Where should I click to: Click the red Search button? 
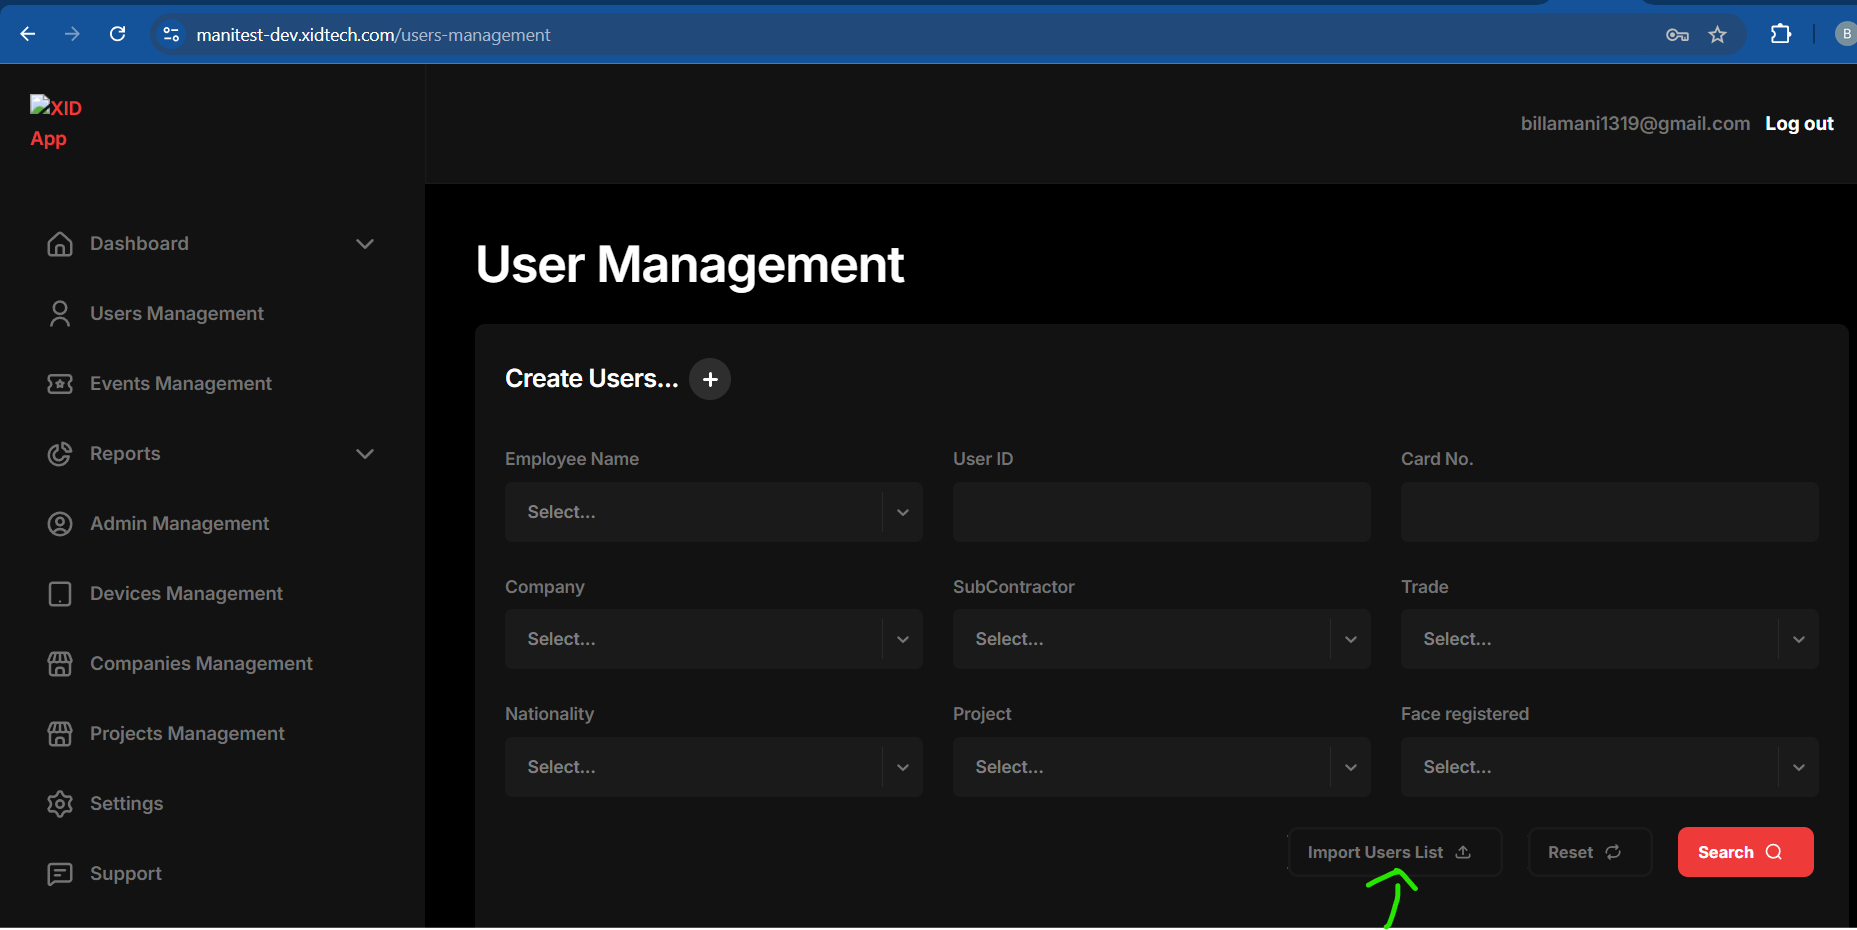point(1744,852)
